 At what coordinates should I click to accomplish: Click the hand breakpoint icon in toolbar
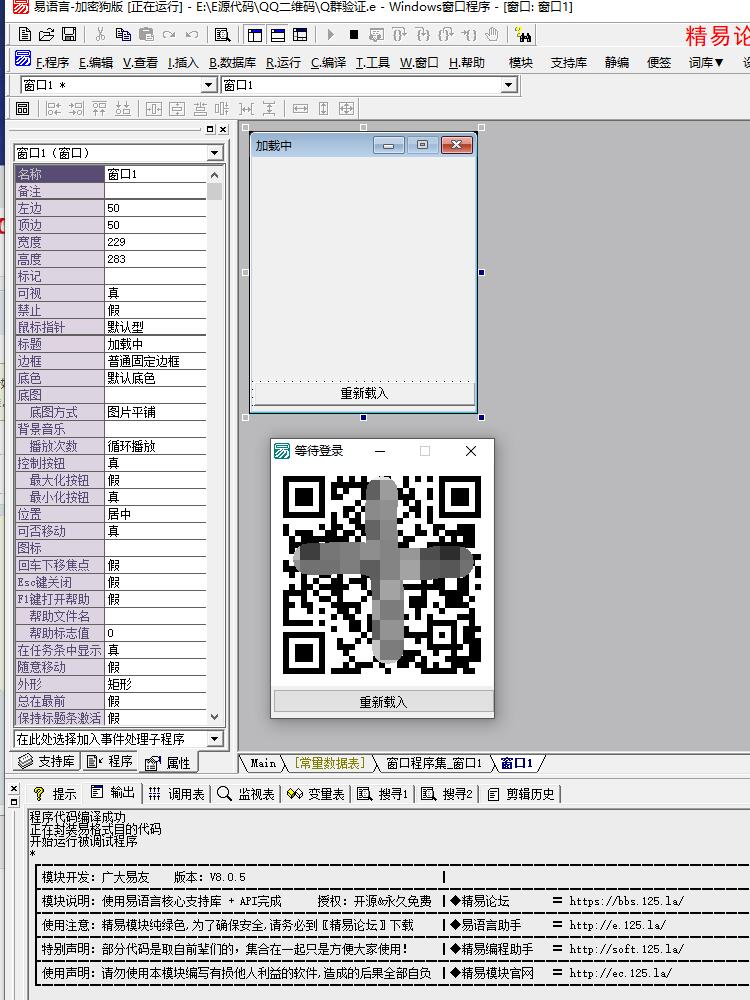pos(492,34)
